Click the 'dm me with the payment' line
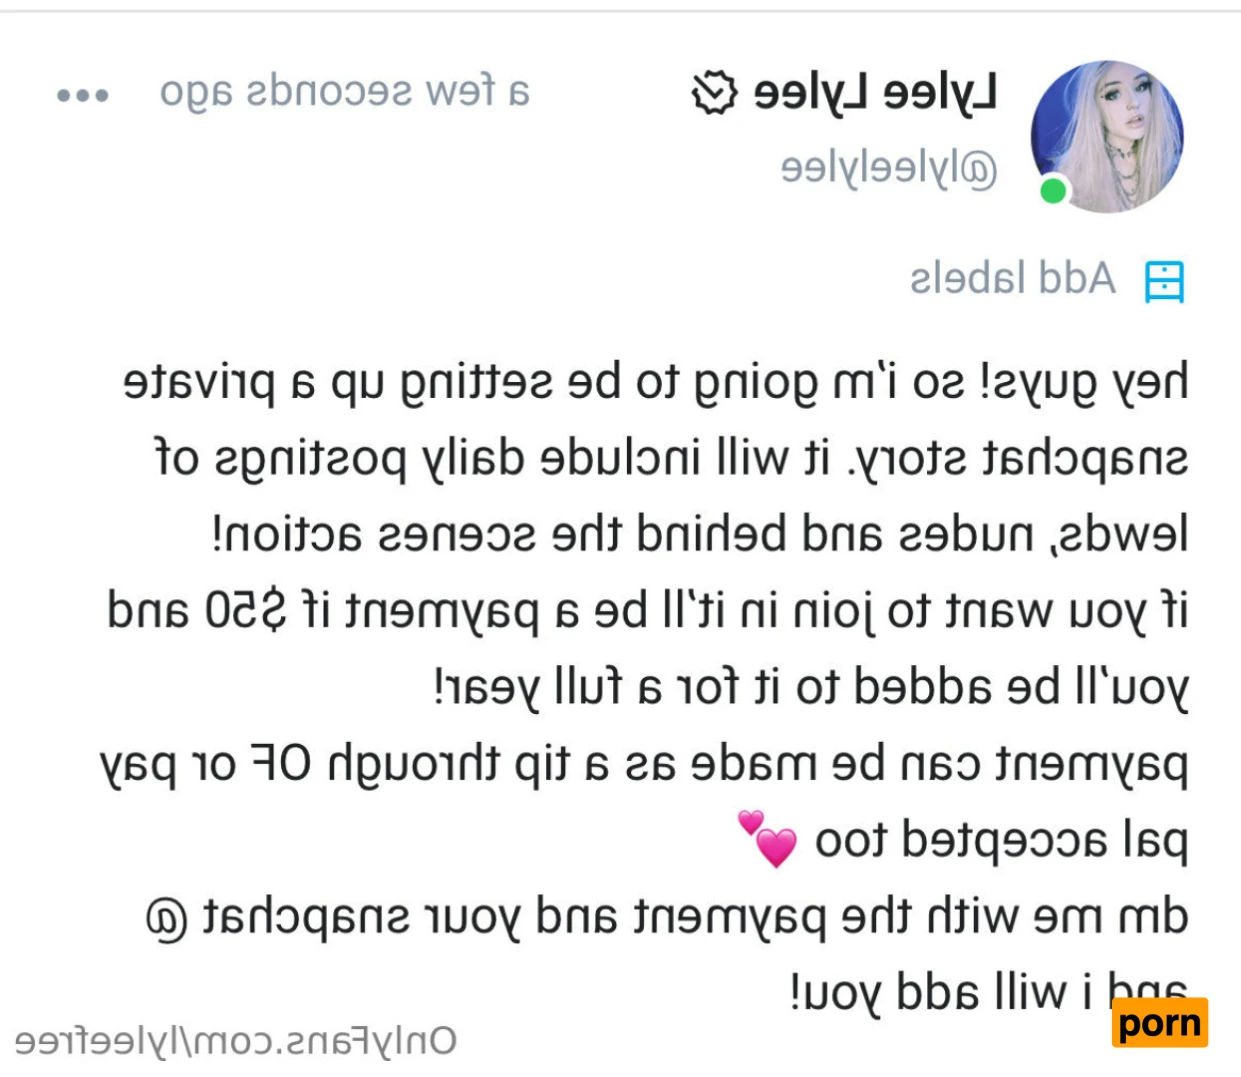This screenshot has width=1241, height=1077. pos(667,917)
